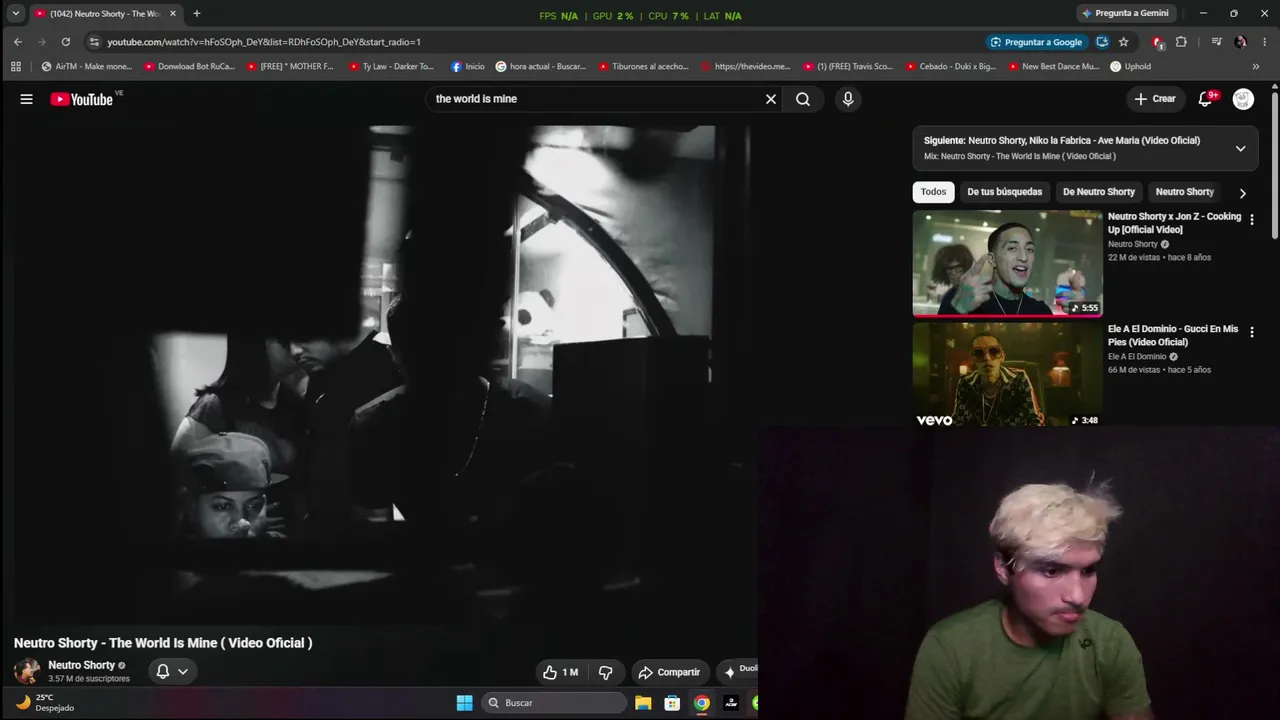Open a new browser tab
The height and width of the screenshot is (720, 1280).
tap(196, 14)
